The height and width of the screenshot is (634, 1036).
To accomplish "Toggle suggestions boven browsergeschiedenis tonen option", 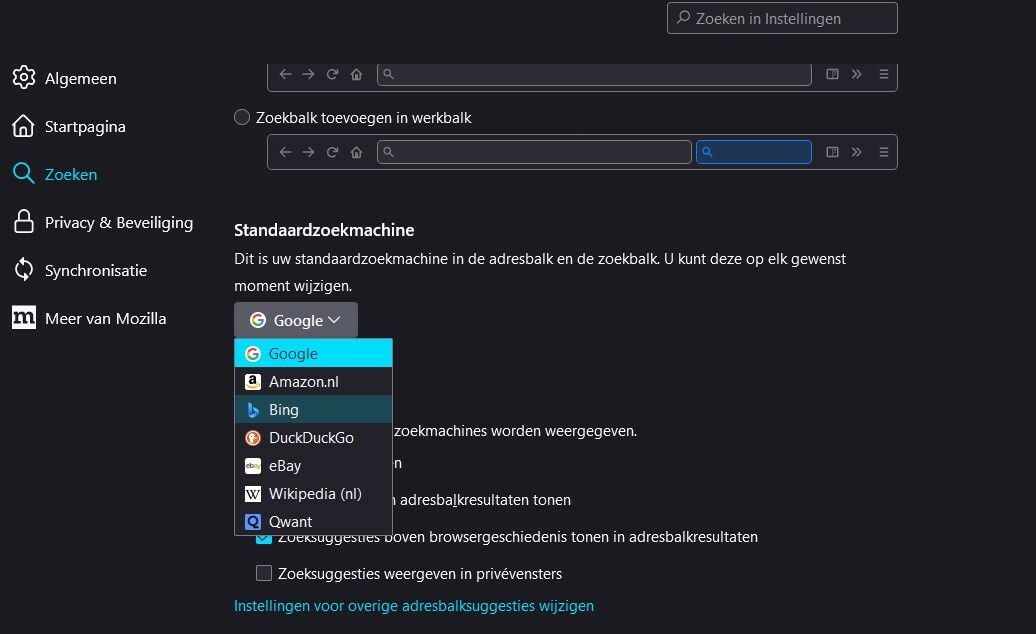I will (264, 539).
